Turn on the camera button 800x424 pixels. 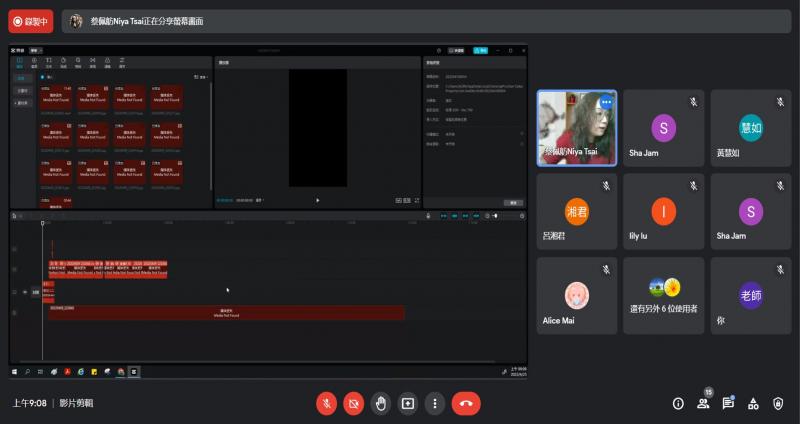(353, 403)
